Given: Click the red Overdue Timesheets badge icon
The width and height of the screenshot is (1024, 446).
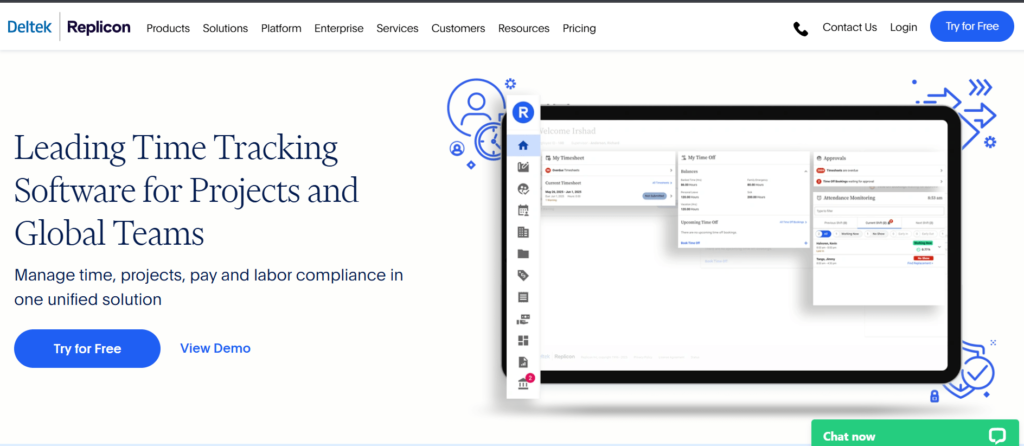Looking at the screenshot, I should coord(548,170).
